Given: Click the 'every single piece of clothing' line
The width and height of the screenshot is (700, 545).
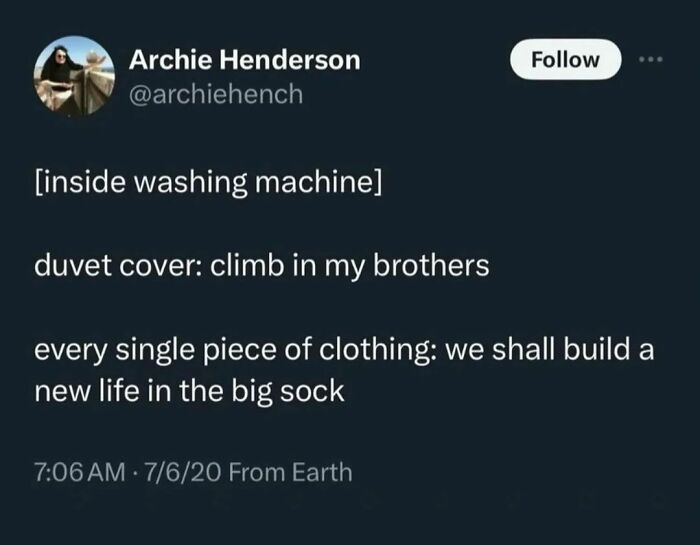Looking at the screenshot, I should tap(344, 349).
